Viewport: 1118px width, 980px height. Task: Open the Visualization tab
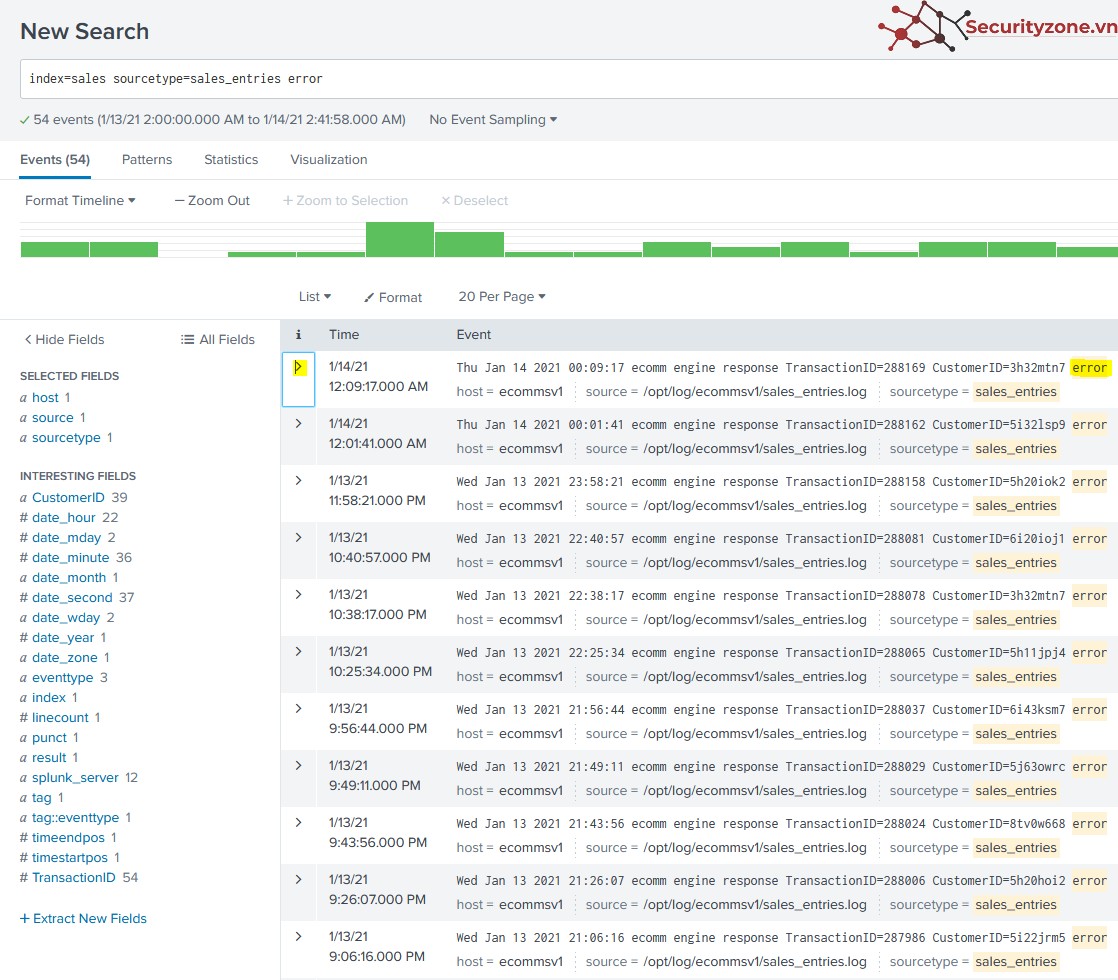pos(329,160)
